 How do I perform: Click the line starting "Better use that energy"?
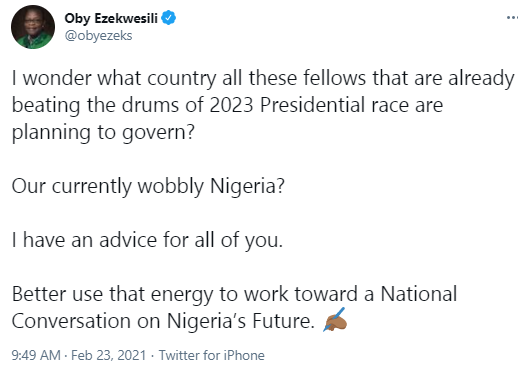pyautogui.click(x=234, y=294)
